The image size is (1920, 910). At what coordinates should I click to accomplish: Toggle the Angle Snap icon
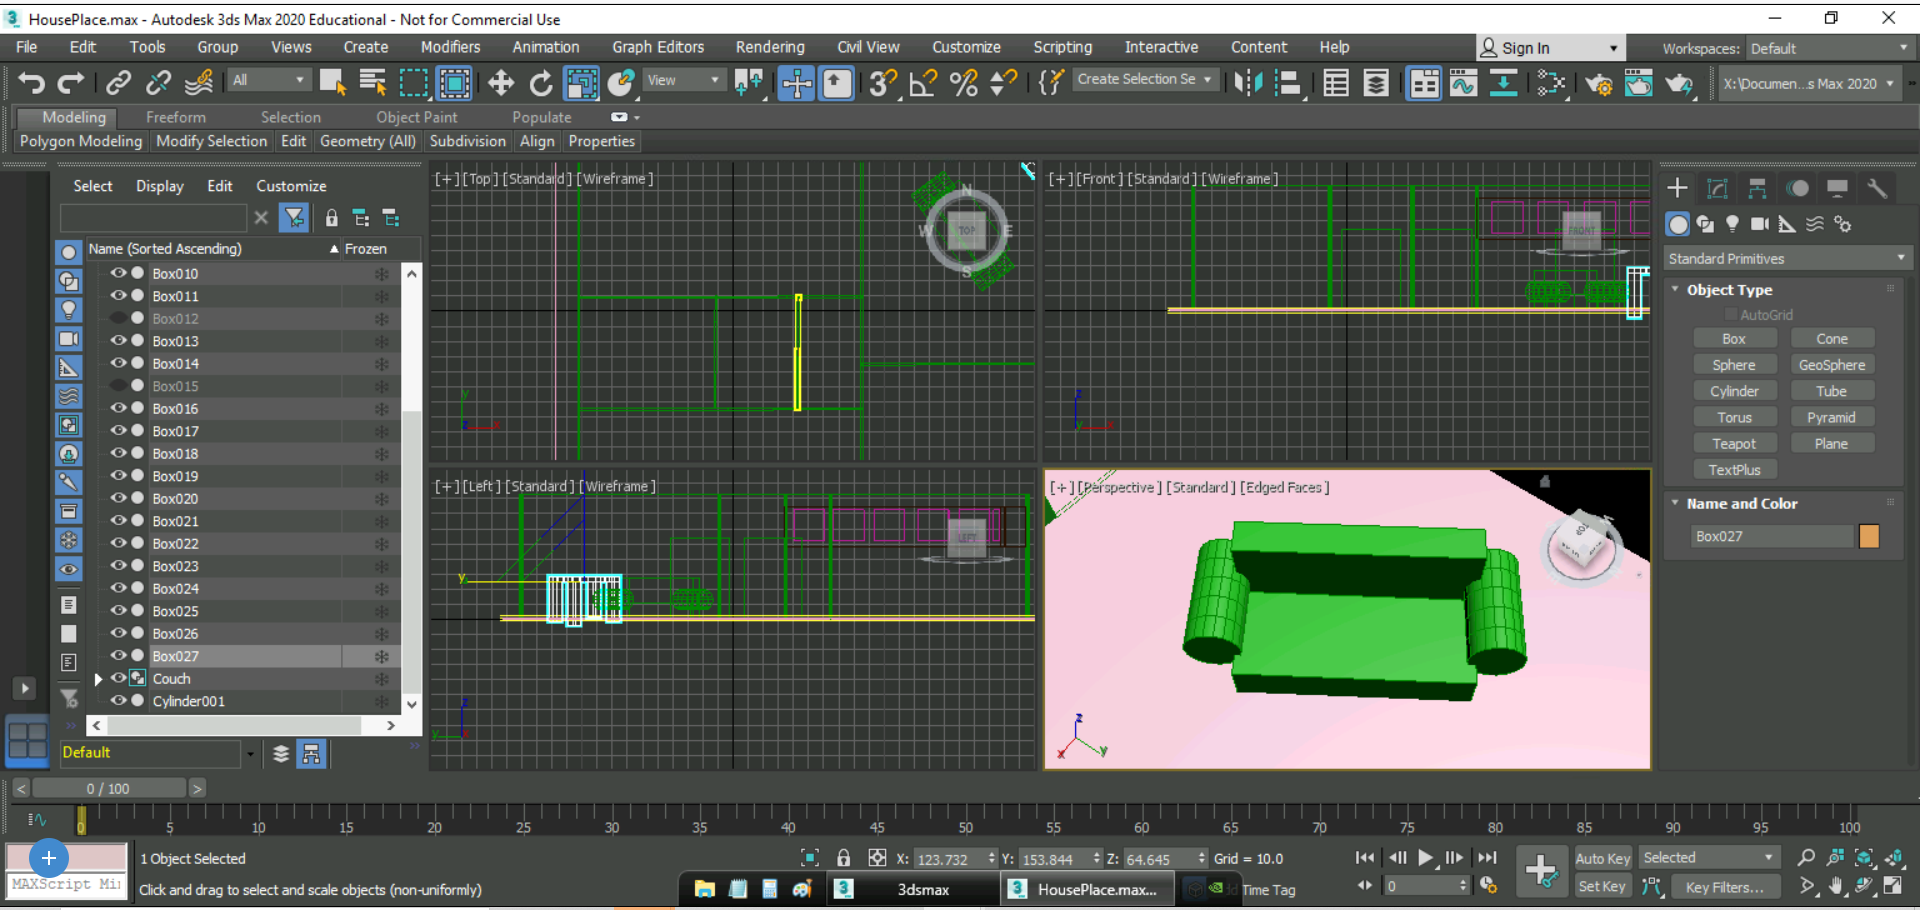[x=924, y=83]
